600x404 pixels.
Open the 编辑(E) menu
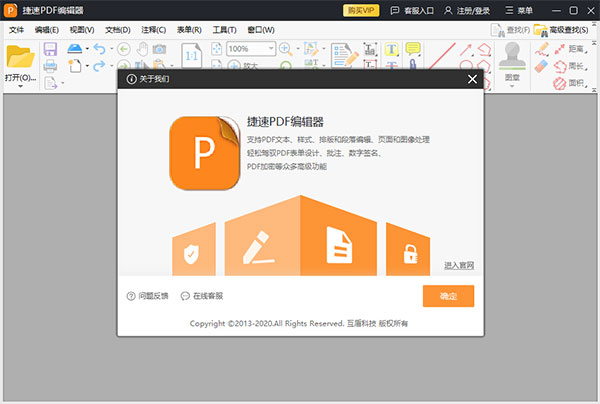[47, 30]
